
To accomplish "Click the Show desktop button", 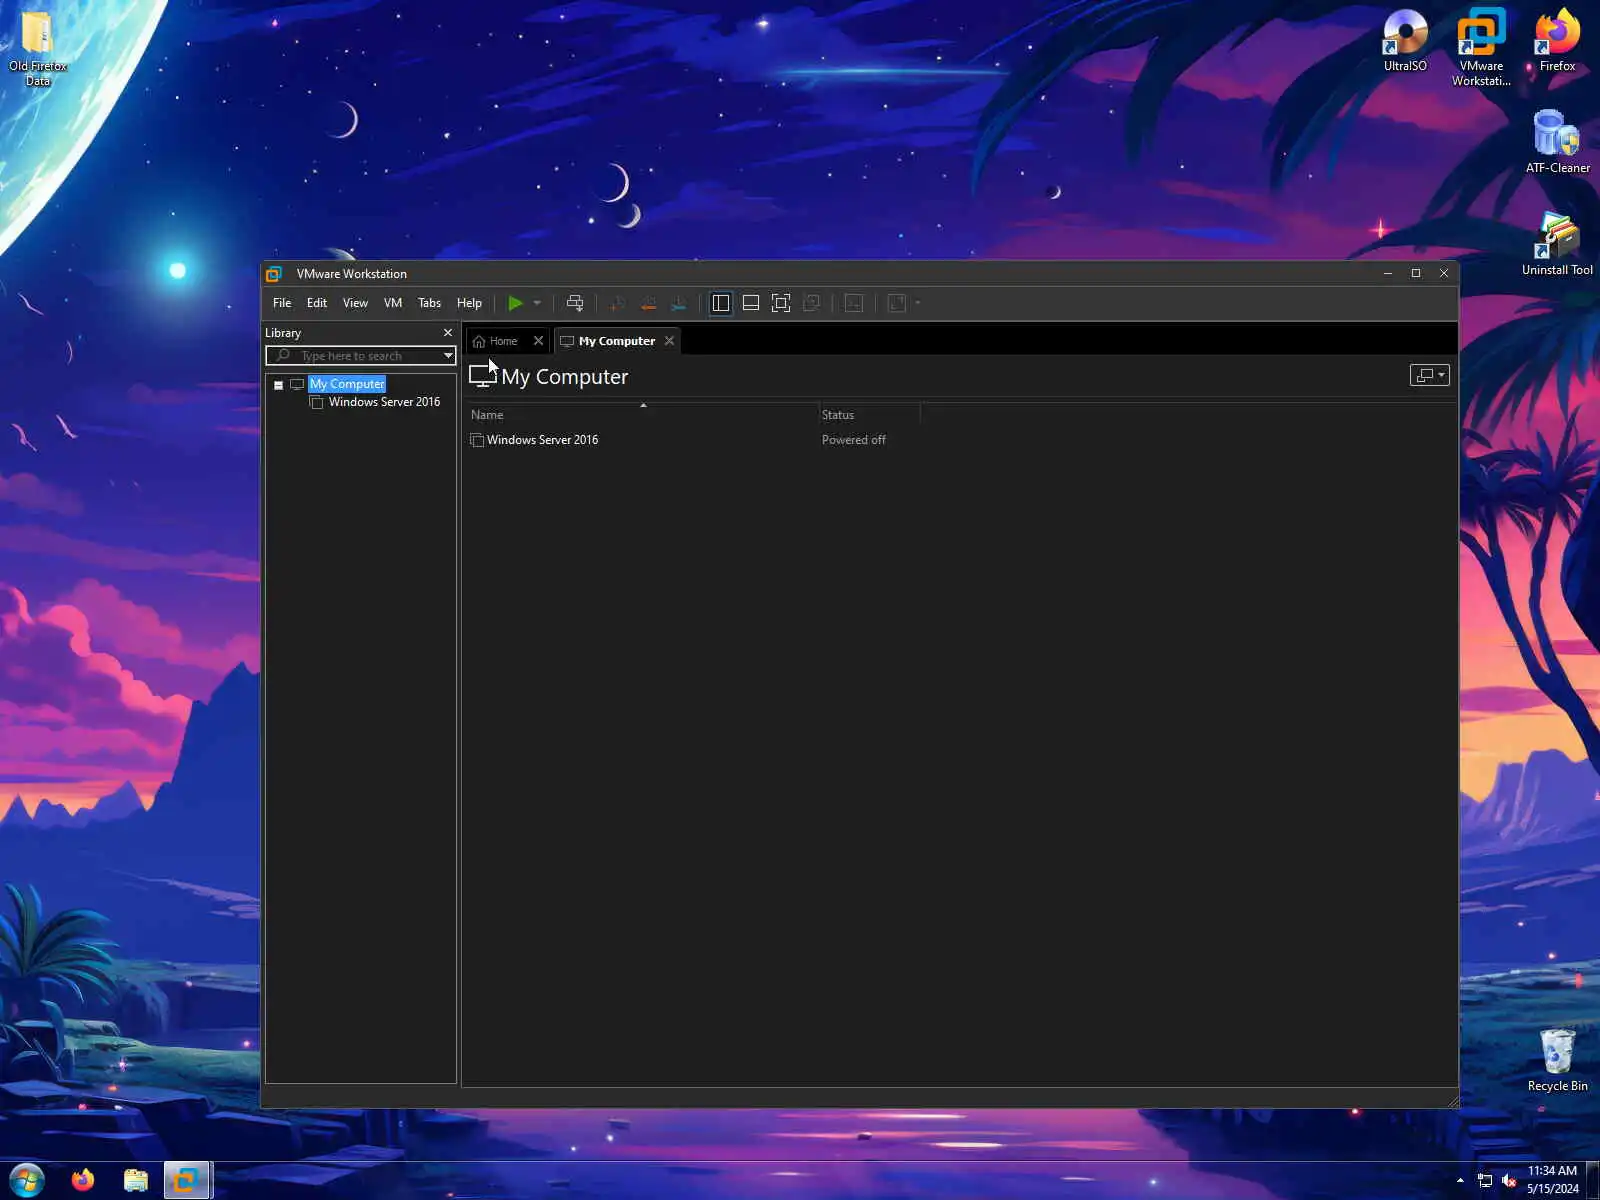I will [1593, 1181].
